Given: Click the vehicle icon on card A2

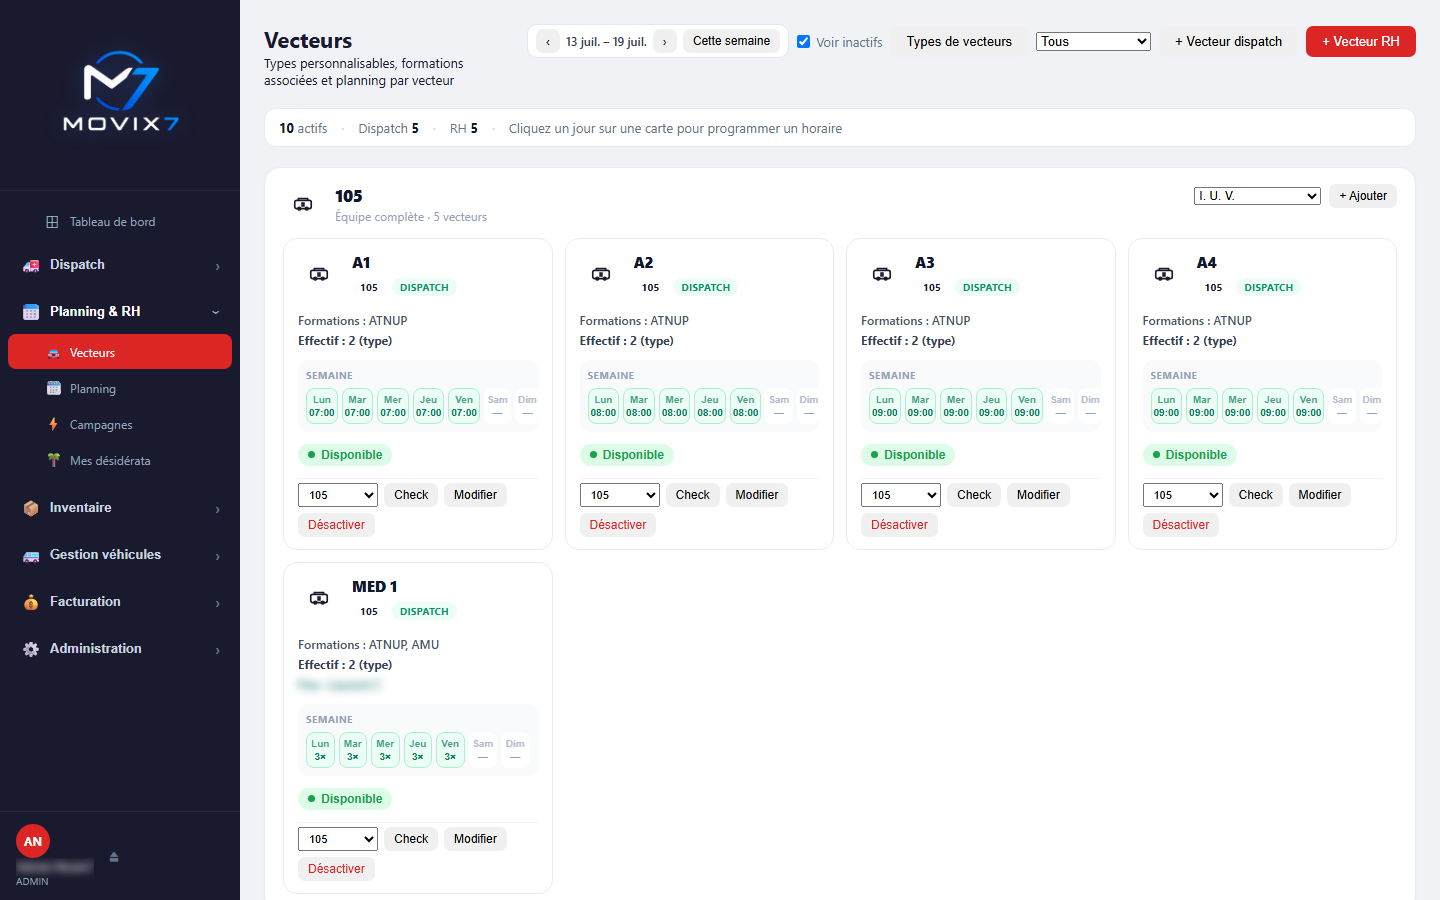Looking at the screenshot, I should [x=601, y=274].
